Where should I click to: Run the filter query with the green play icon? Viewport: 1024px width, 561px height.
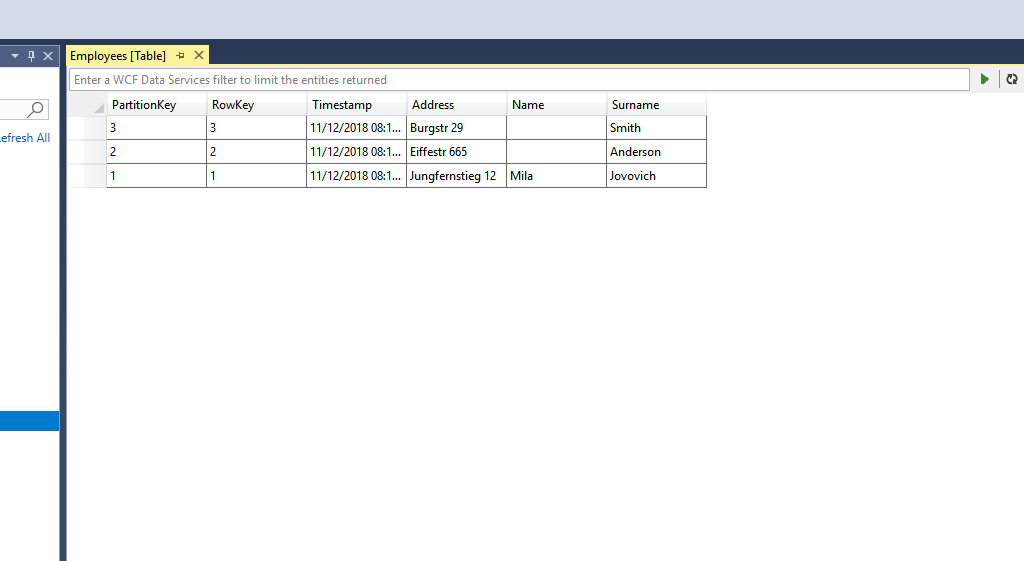[x=985, y=79]
